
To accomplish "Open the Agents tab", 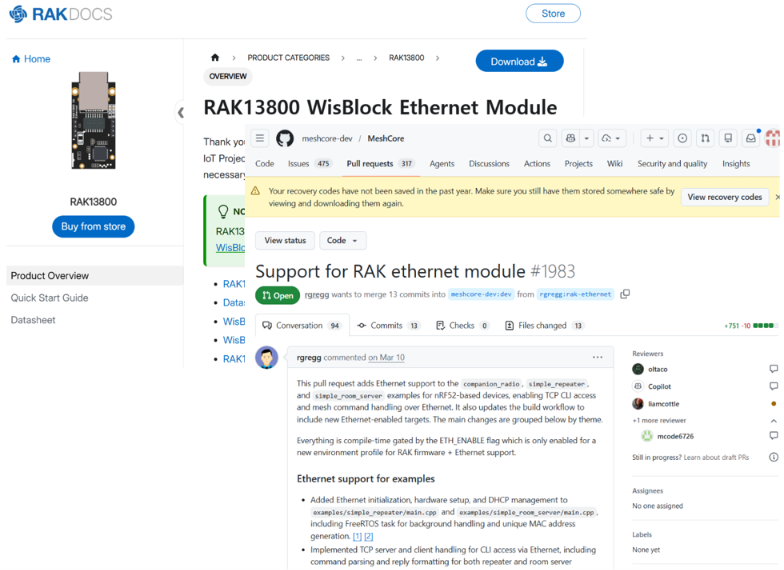I will (442, 164).
